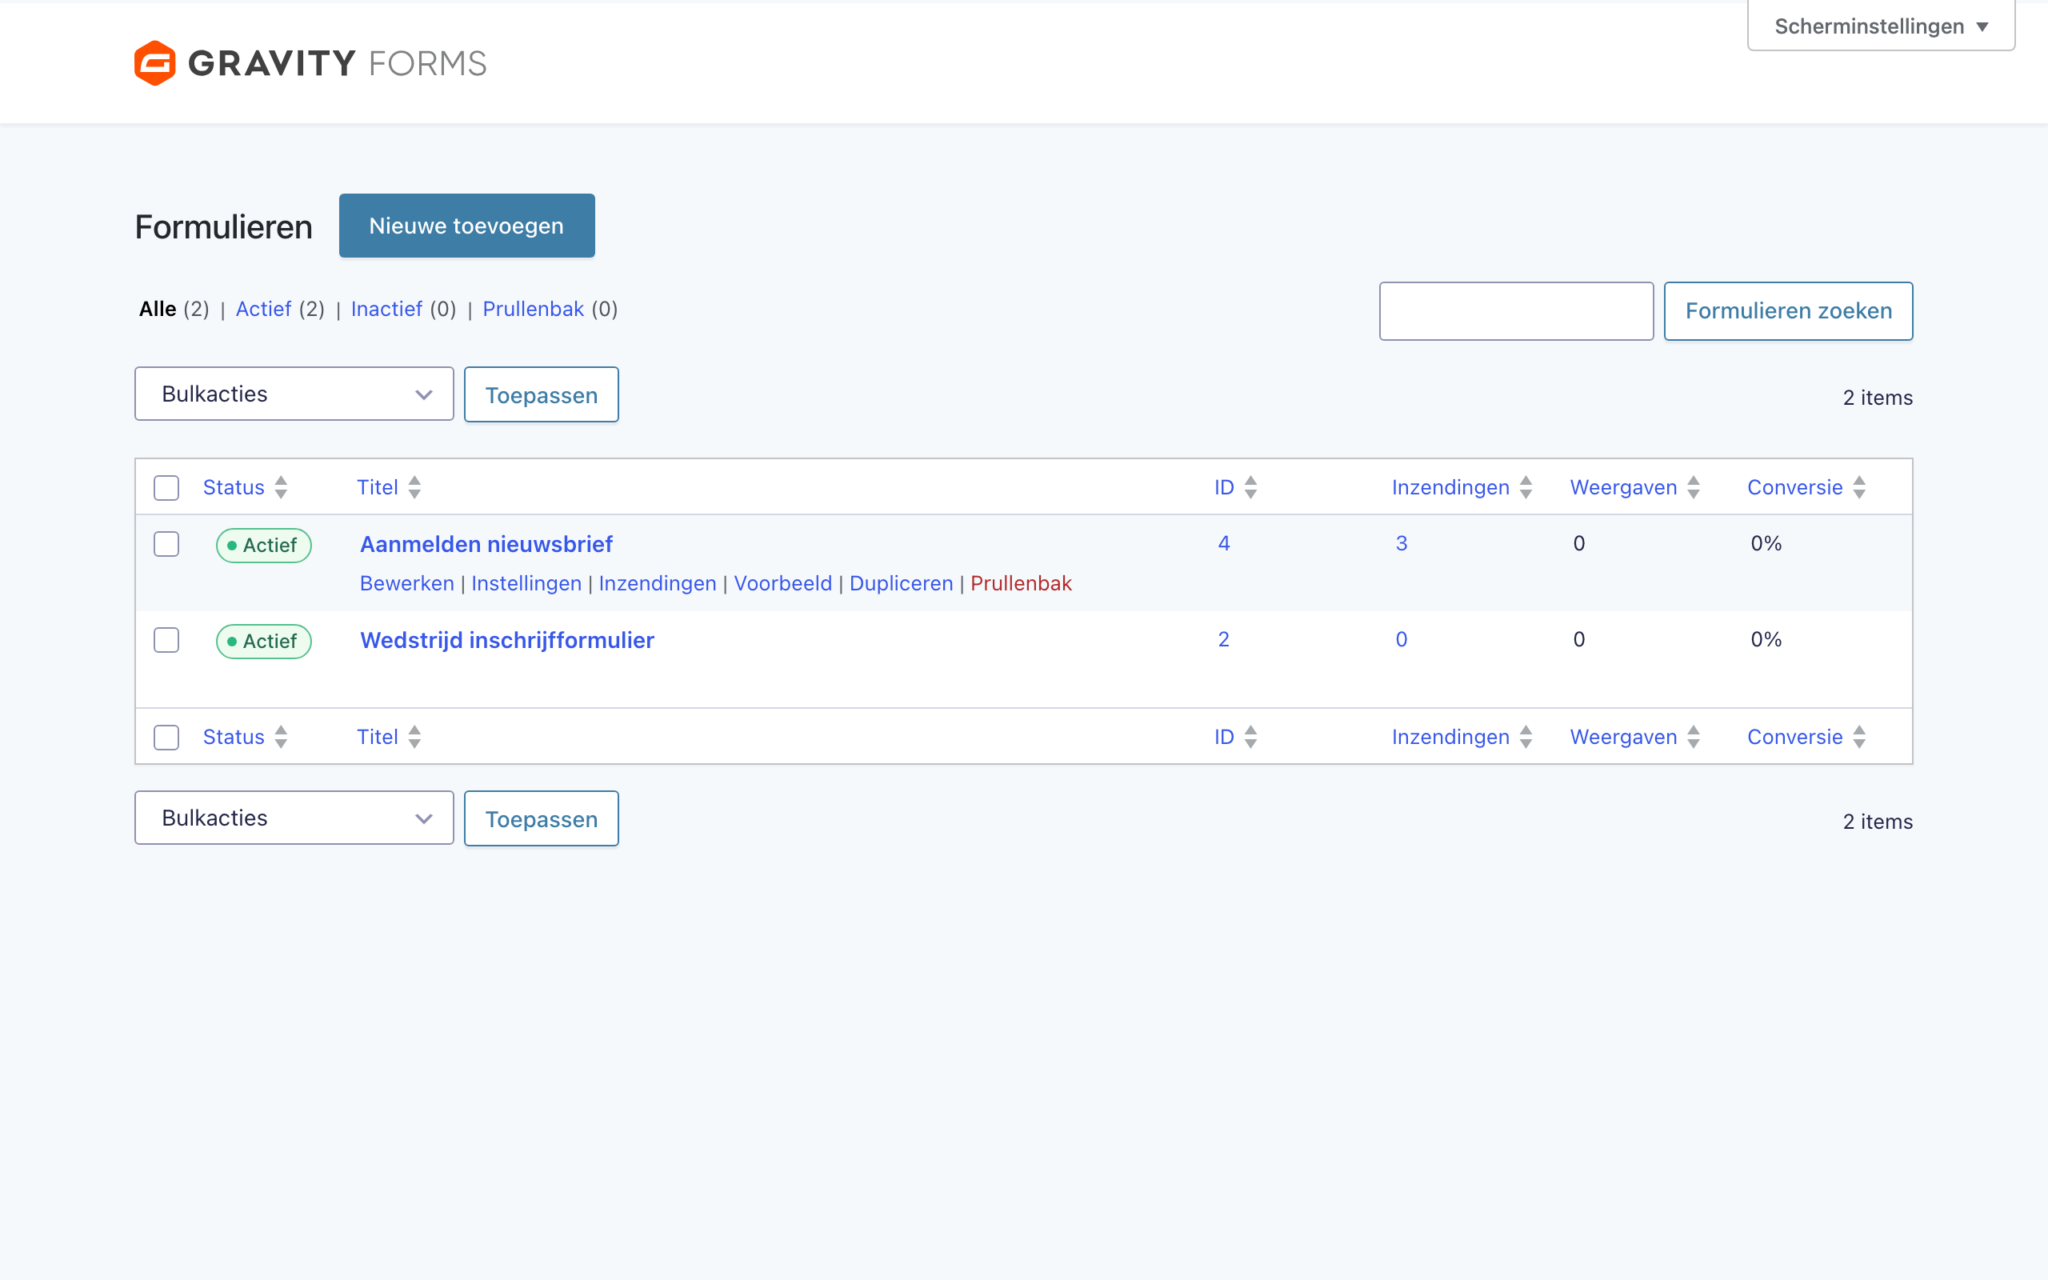The height and width of the screenshot is (1280, 2048).
Task: Click Voorbeeld under Aanmelden nieuwsbrief
Action: tap(783, 583)
